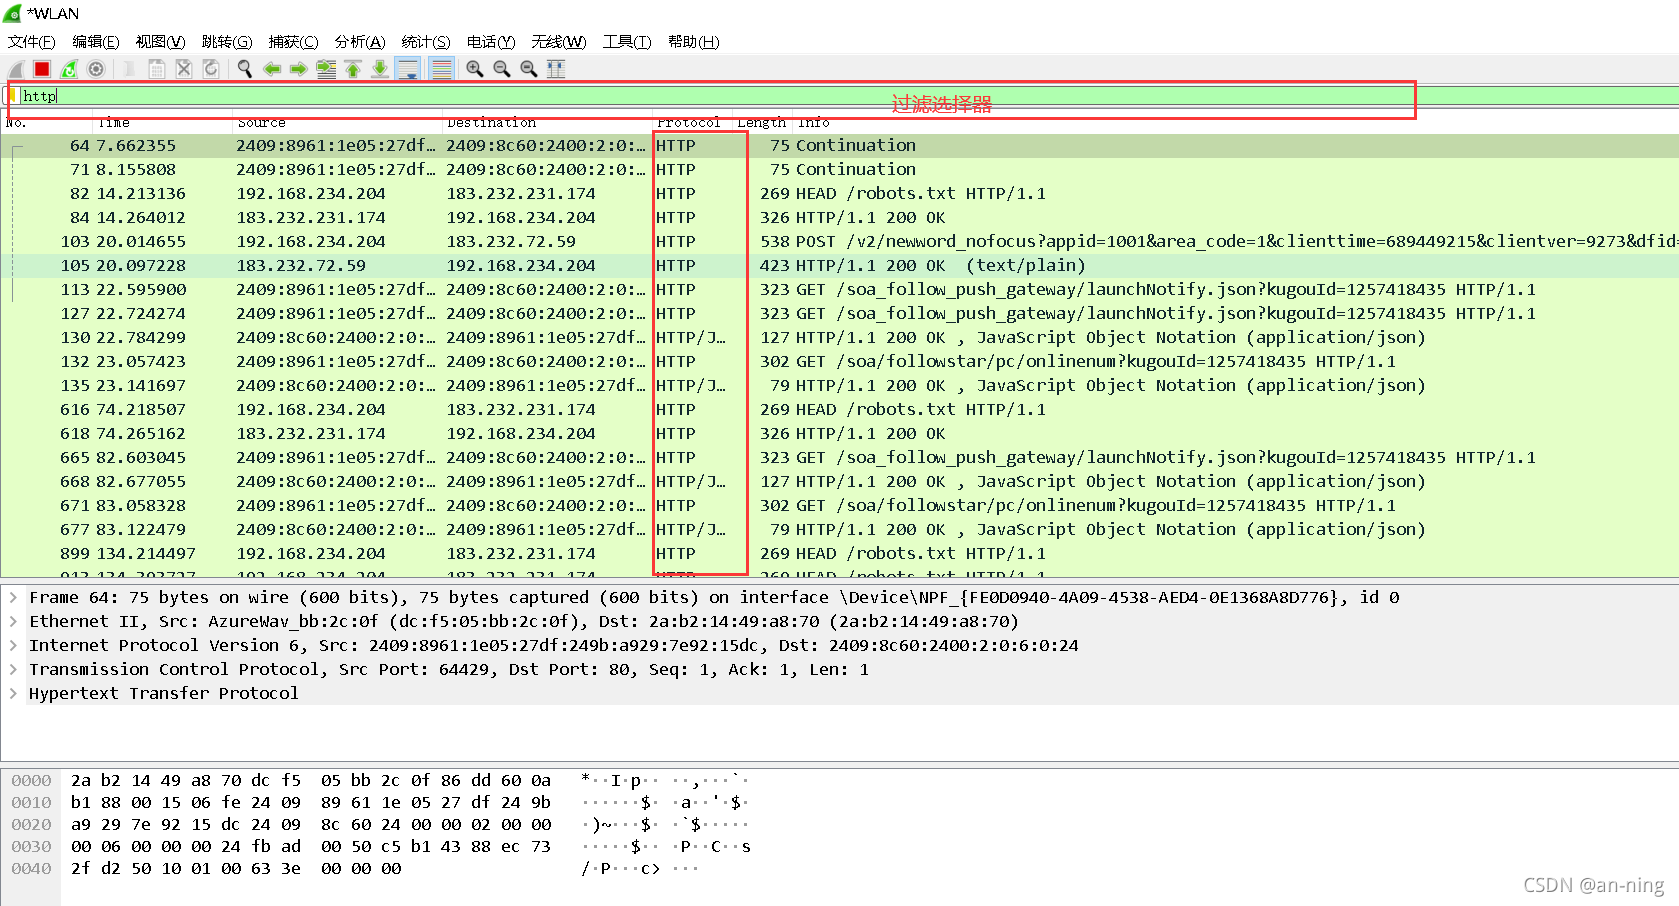Click hex offset 0010 in bytes pane
Image resolution: width=1679 pixels, height=906 pixels.
point(31,802)
